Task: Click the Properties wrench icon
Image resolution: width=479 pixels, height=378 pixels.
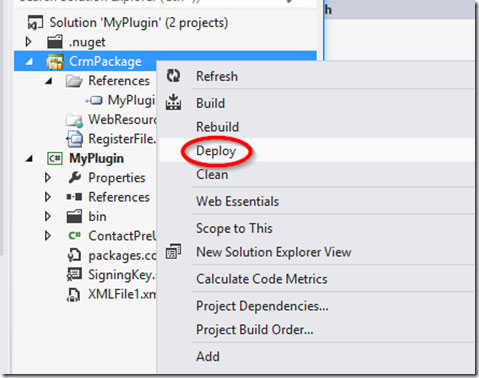Action: (x=75, y=178)
